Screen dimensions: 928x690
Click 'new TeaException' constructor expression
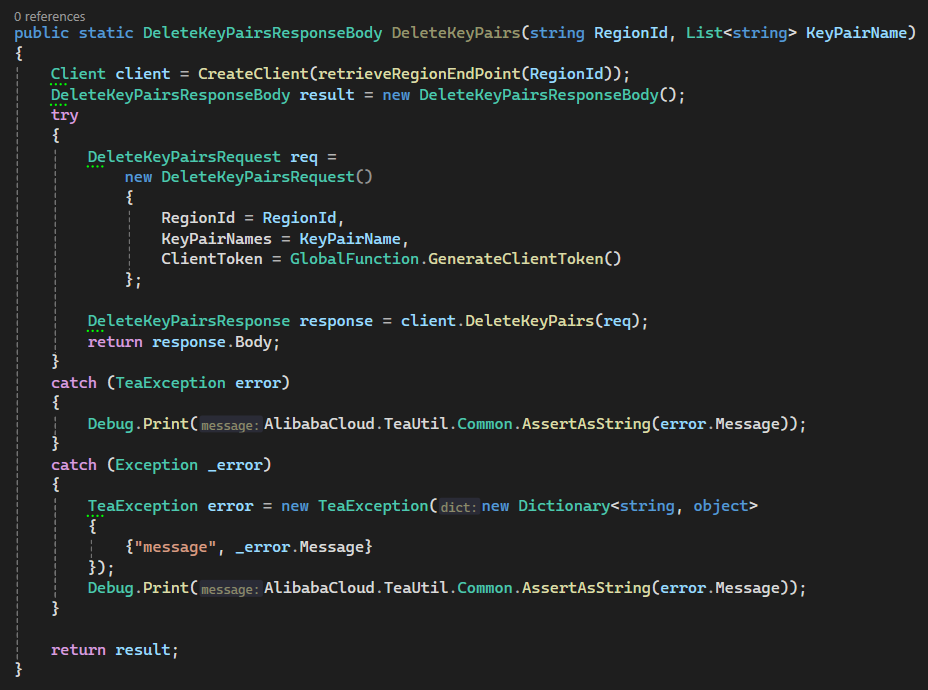[x=355, y=506]
